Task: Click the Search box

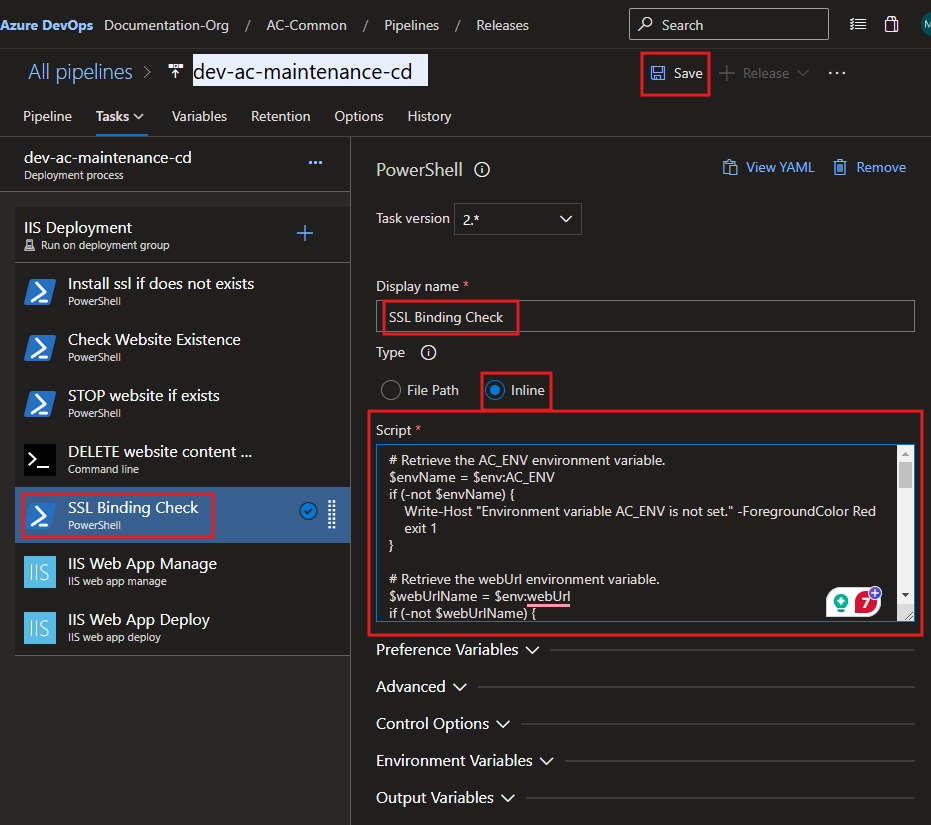Action: pyautogui.click(x=729, y=24)
